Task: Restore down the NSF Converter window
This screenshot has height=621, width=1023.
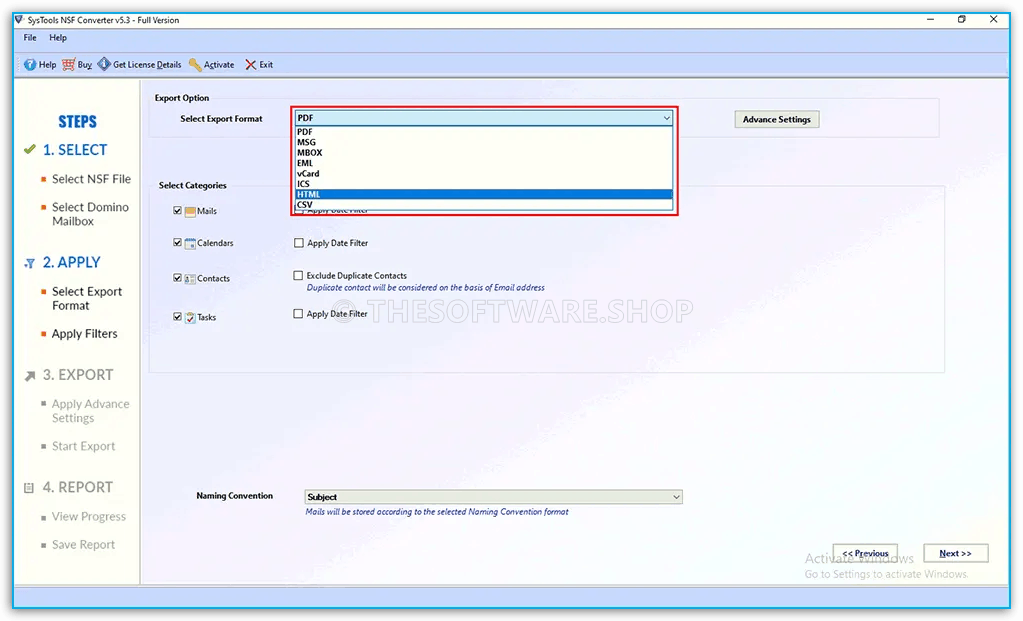Action: point(962,20)
